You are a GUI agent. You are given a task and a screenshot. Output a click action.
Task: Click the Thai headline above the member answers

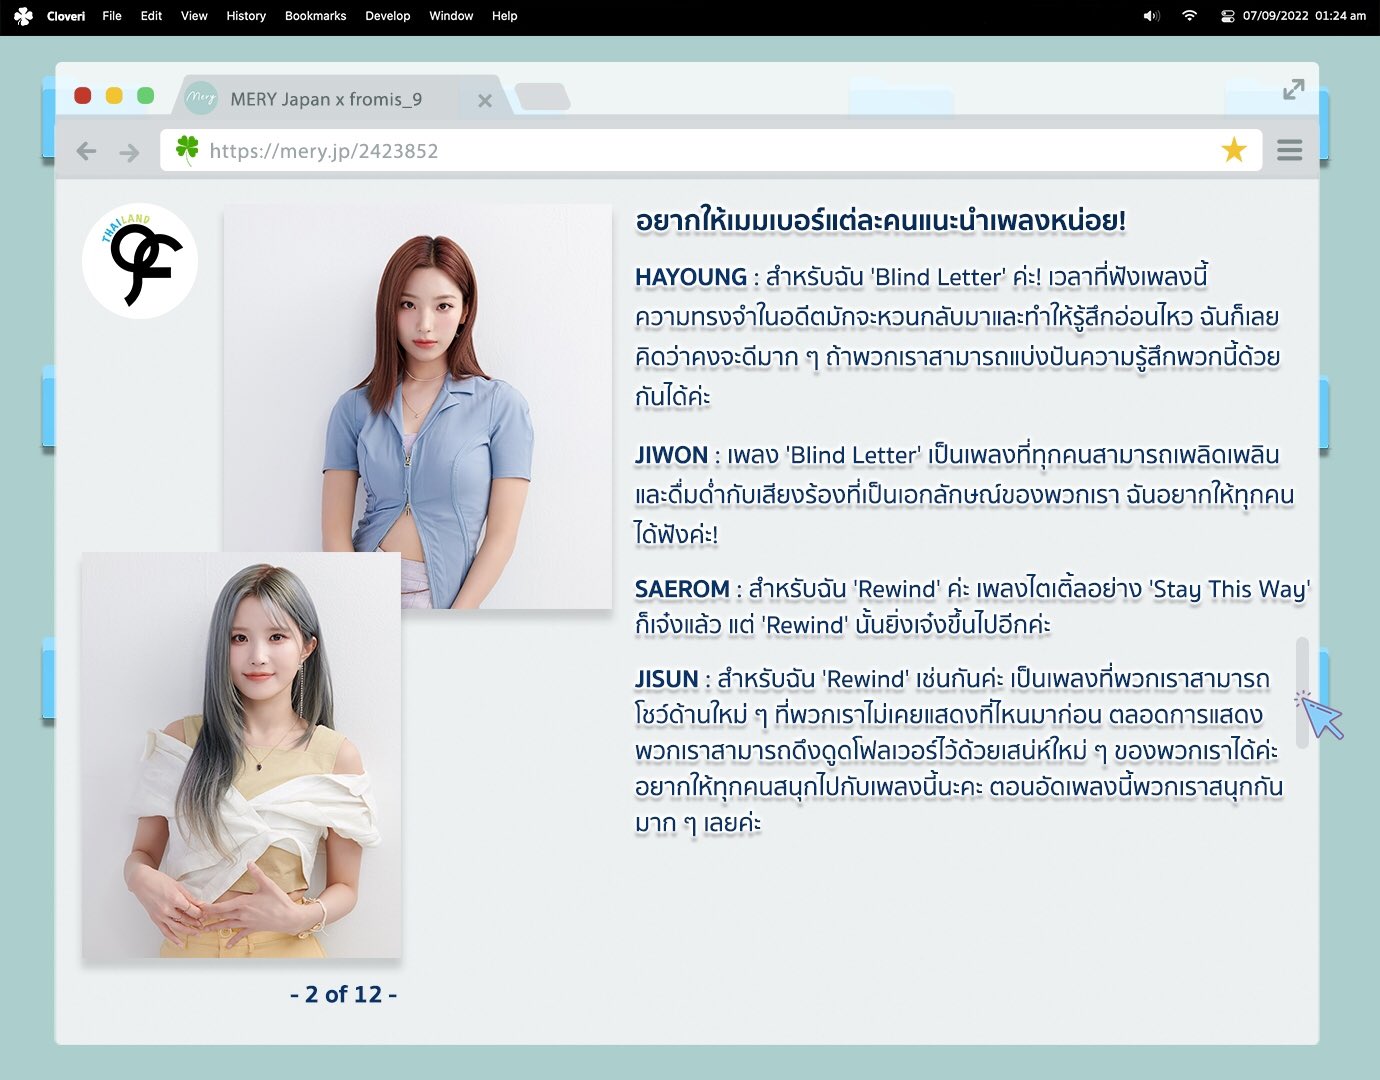881,221
